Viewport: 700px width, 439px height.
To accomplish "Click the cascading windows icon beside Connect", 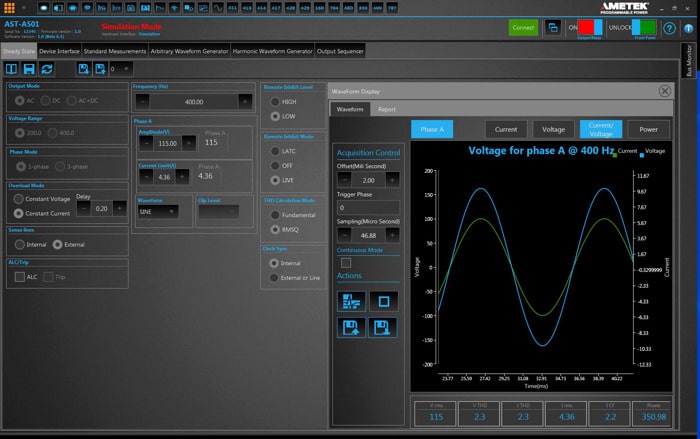I will coord(552,28).
